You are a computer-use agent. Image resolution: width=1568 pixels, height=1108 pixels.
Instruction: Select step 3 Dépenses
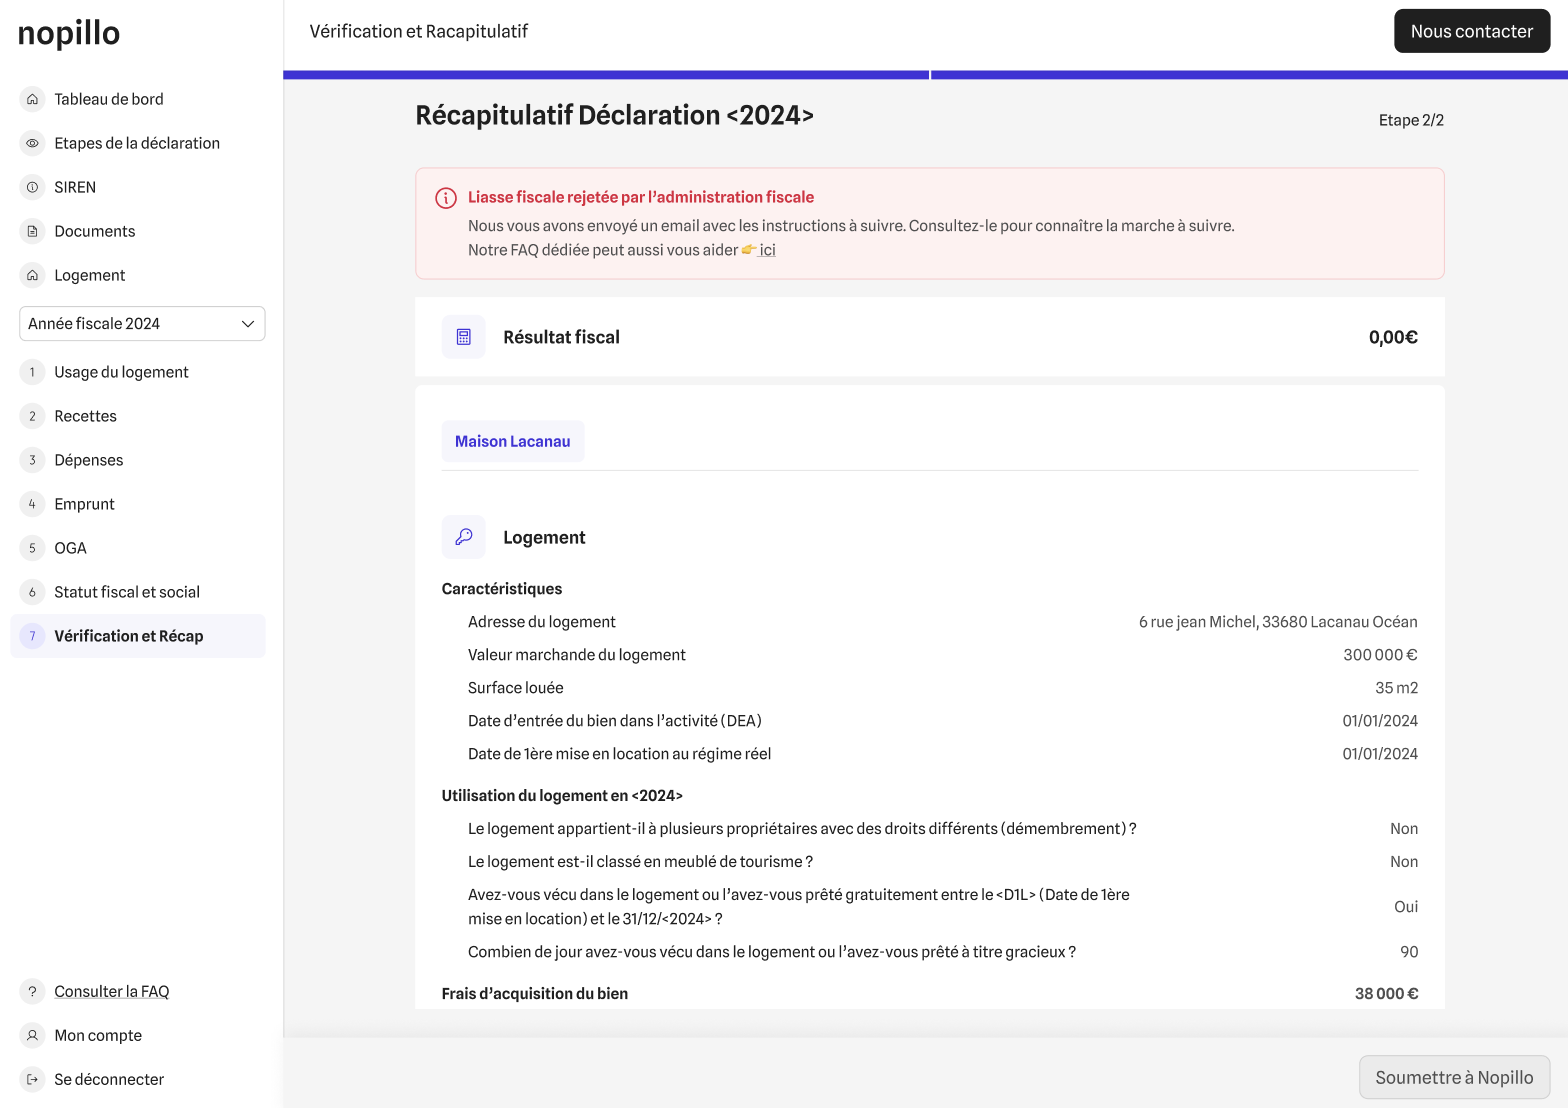[x=89, y=460]
